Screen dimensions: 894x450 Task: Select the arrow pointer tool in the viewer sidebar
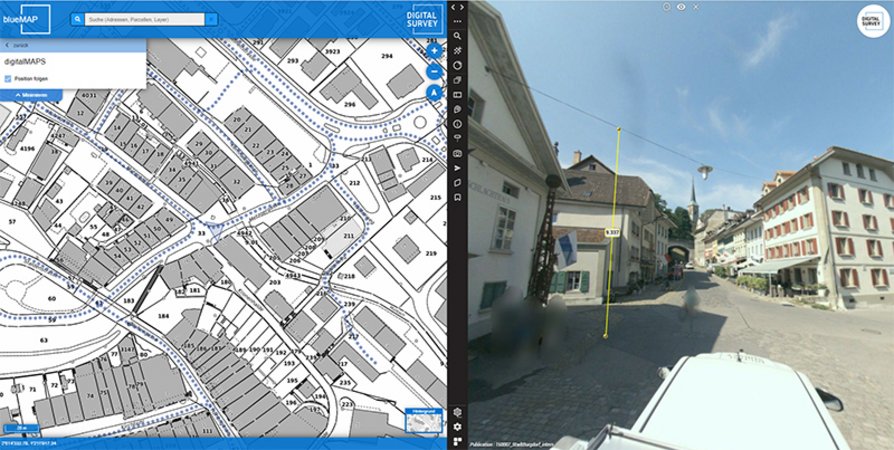[x=457, y=168]
